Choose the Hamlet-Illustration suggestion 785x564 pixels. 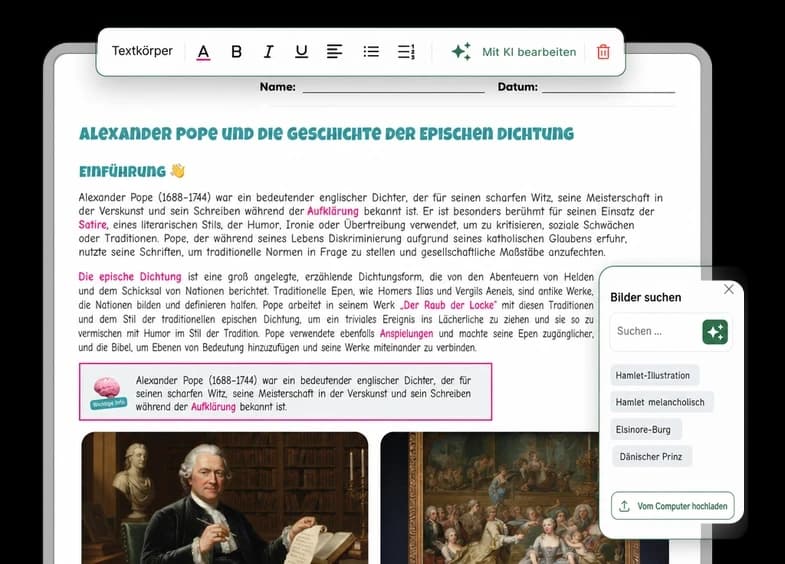[653, 375]
